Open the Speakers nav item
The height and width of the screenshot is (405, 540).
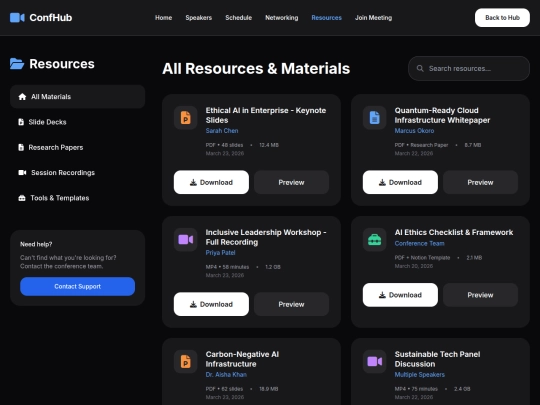point(199,18)
